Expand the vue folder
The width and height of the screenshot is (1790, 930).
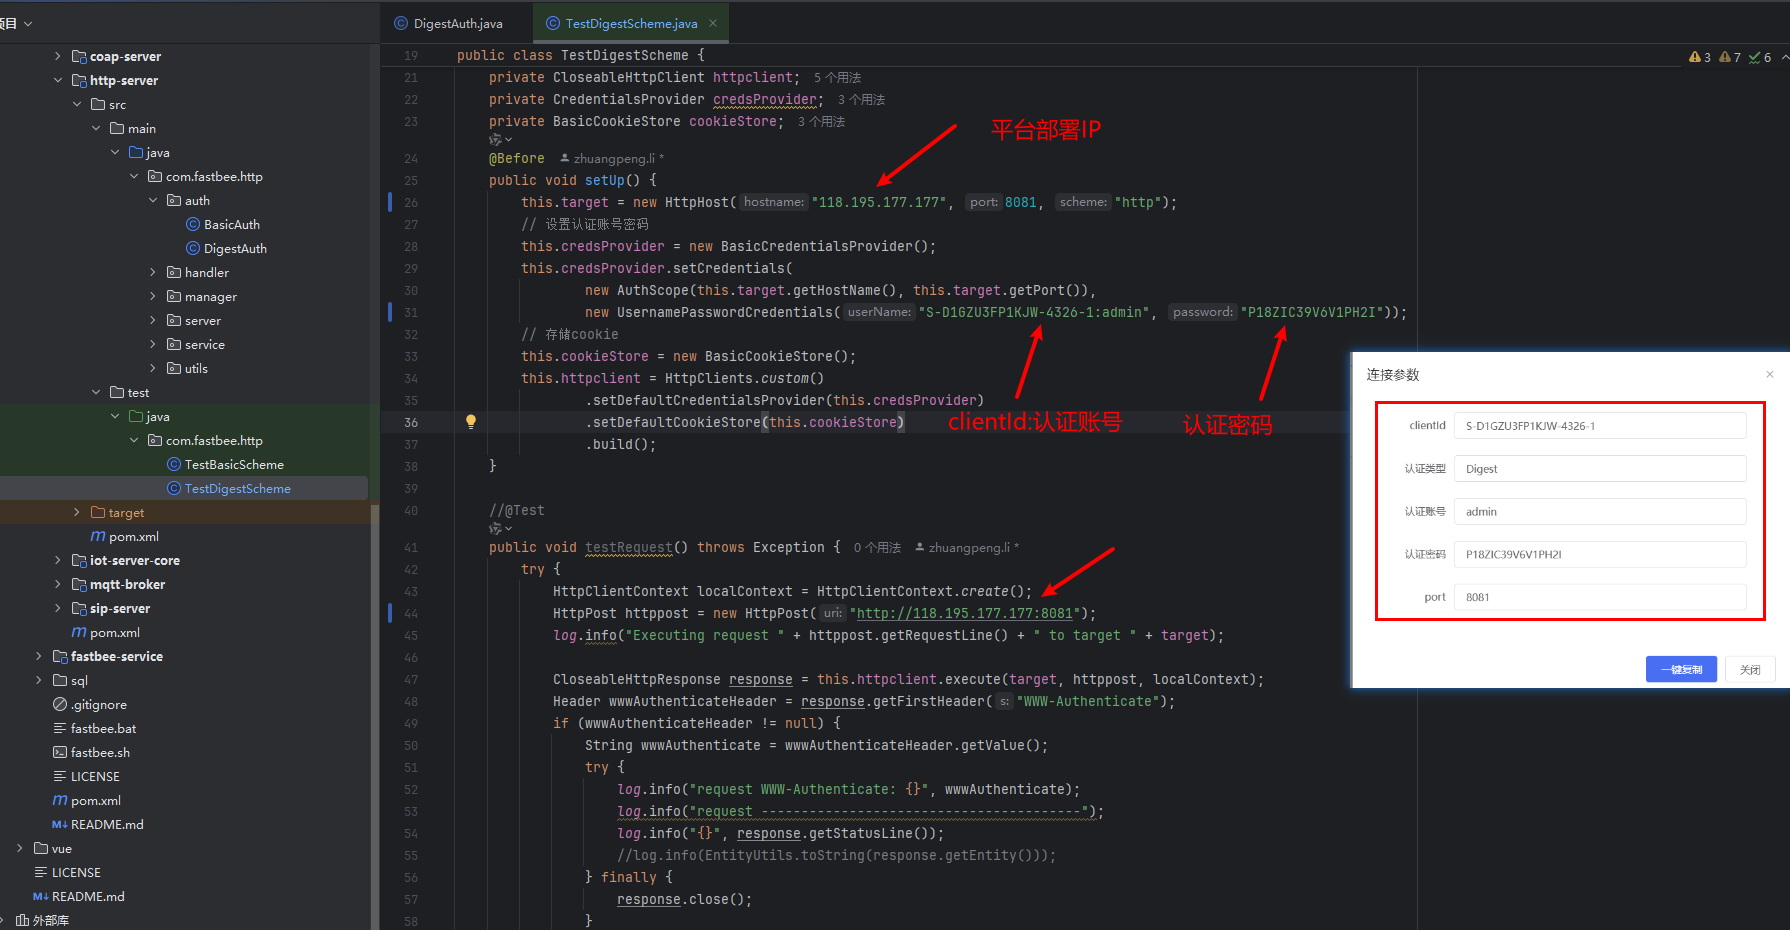pos(20,849)
